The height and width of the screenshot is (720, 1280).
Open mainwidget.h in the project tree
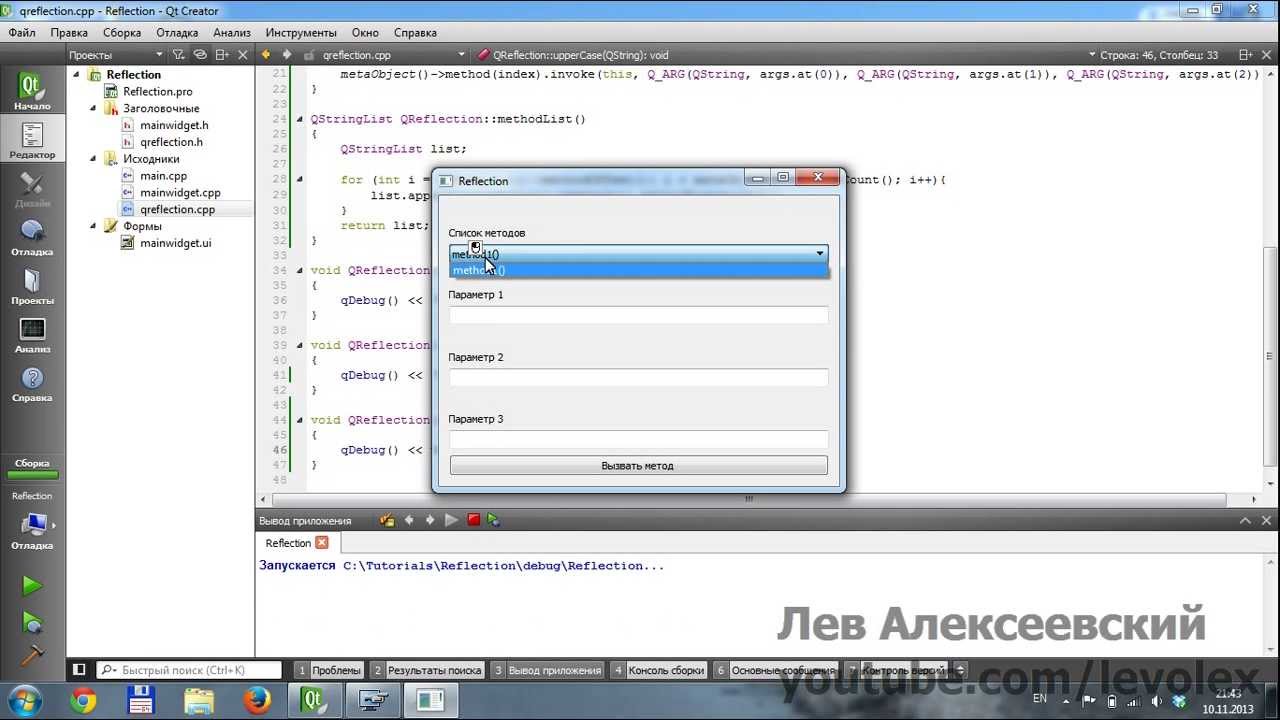pos(174,125)
